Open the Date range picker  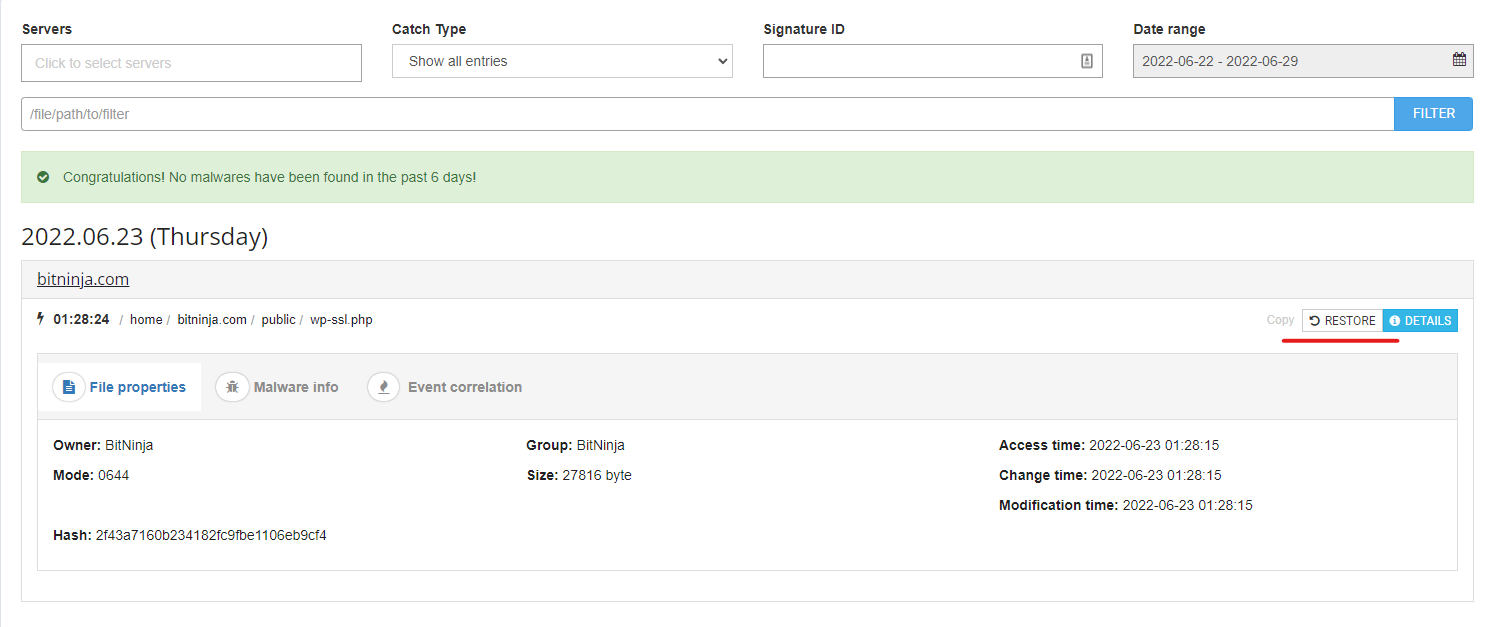(x=1302, y=60)
